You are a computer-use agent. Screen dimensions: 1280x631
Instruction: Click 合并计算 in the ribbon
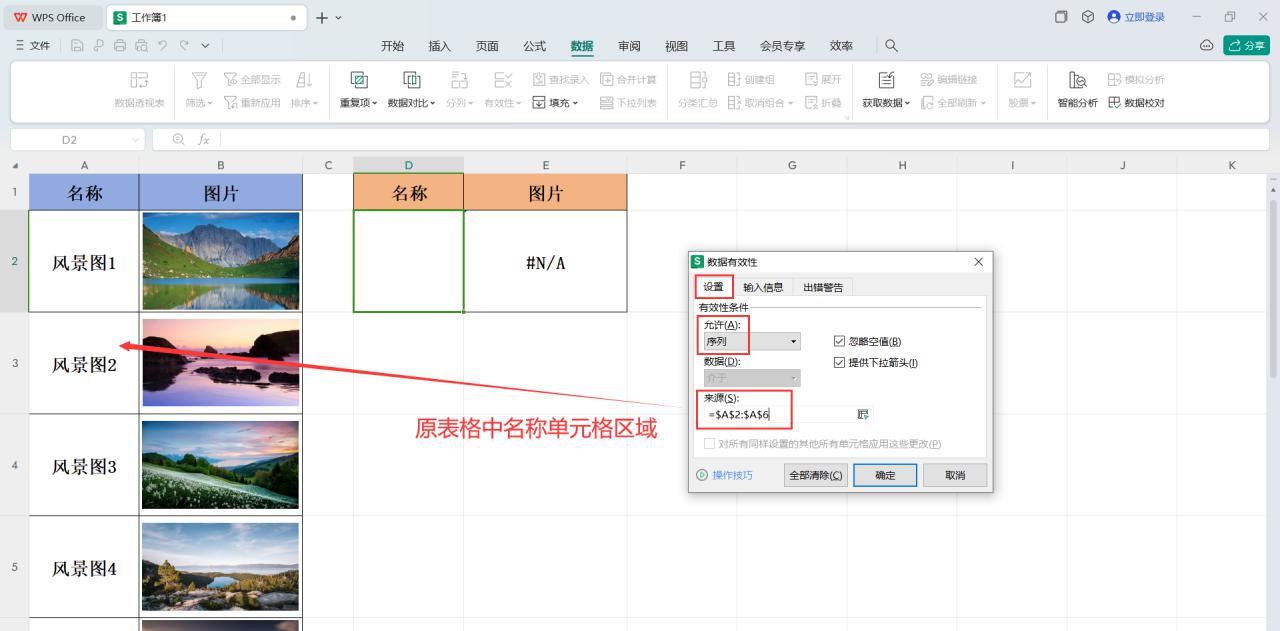628,79
